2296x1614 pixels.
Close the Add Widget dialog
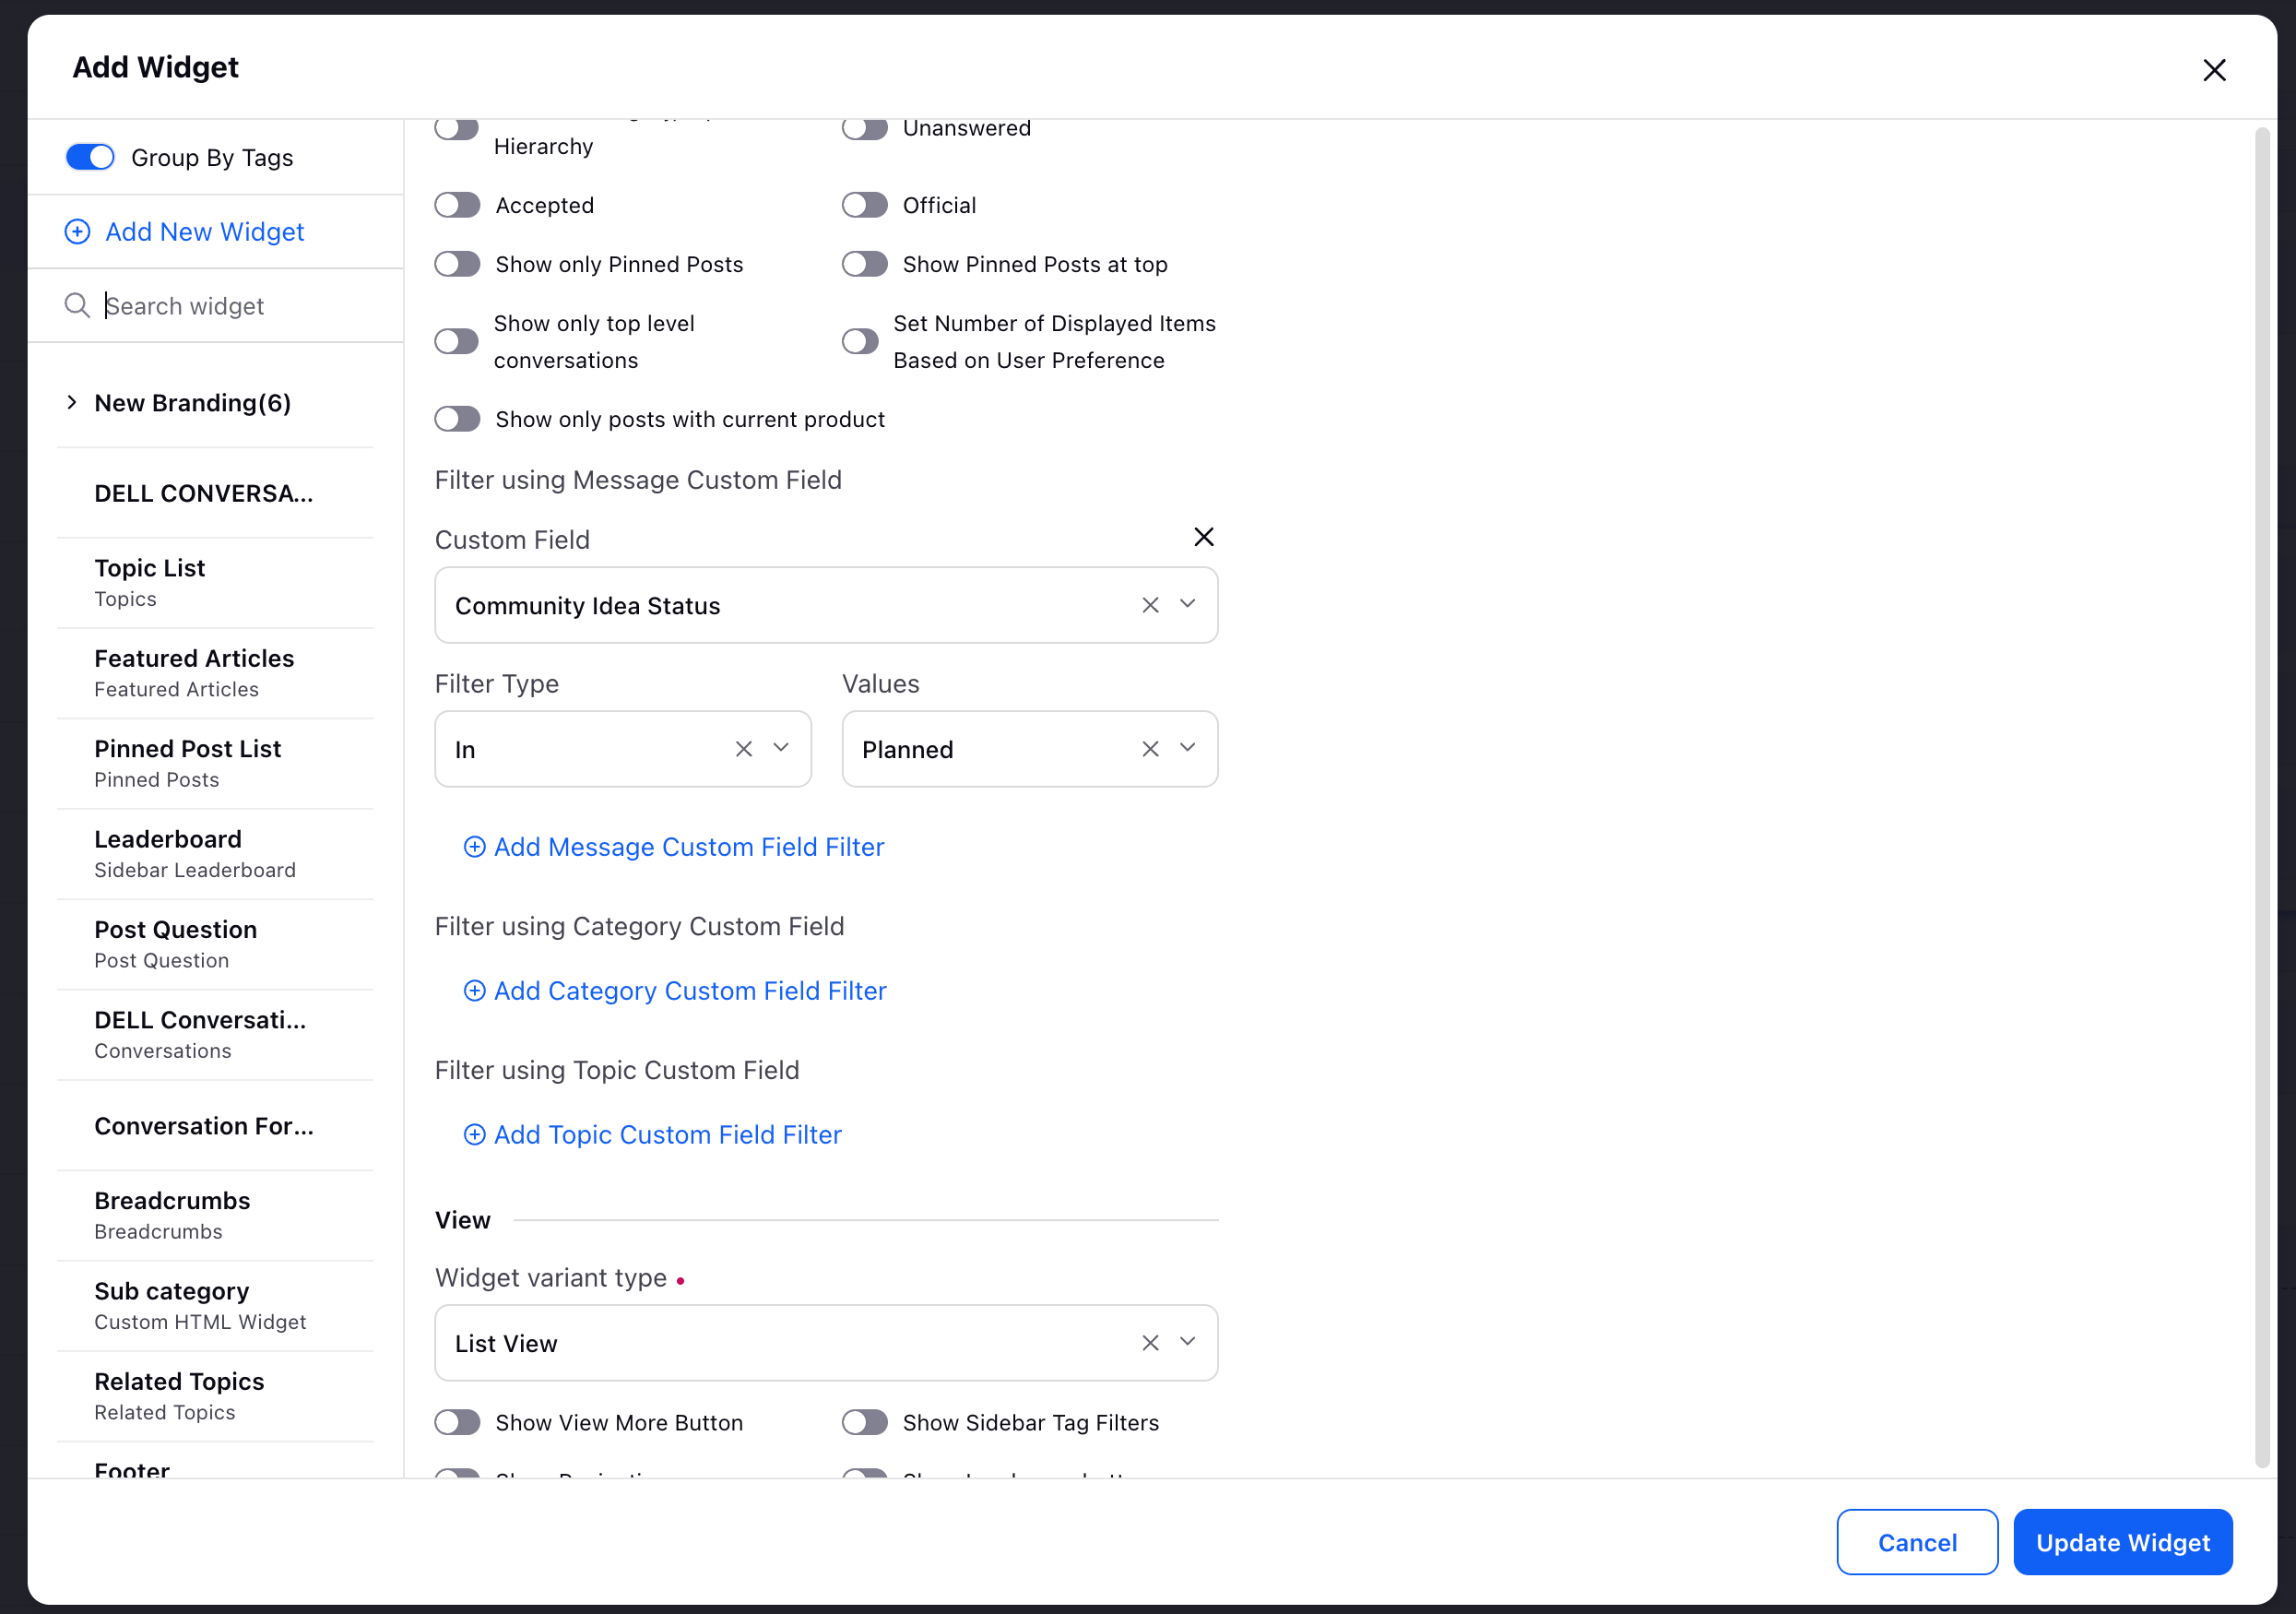[2214, 70]
